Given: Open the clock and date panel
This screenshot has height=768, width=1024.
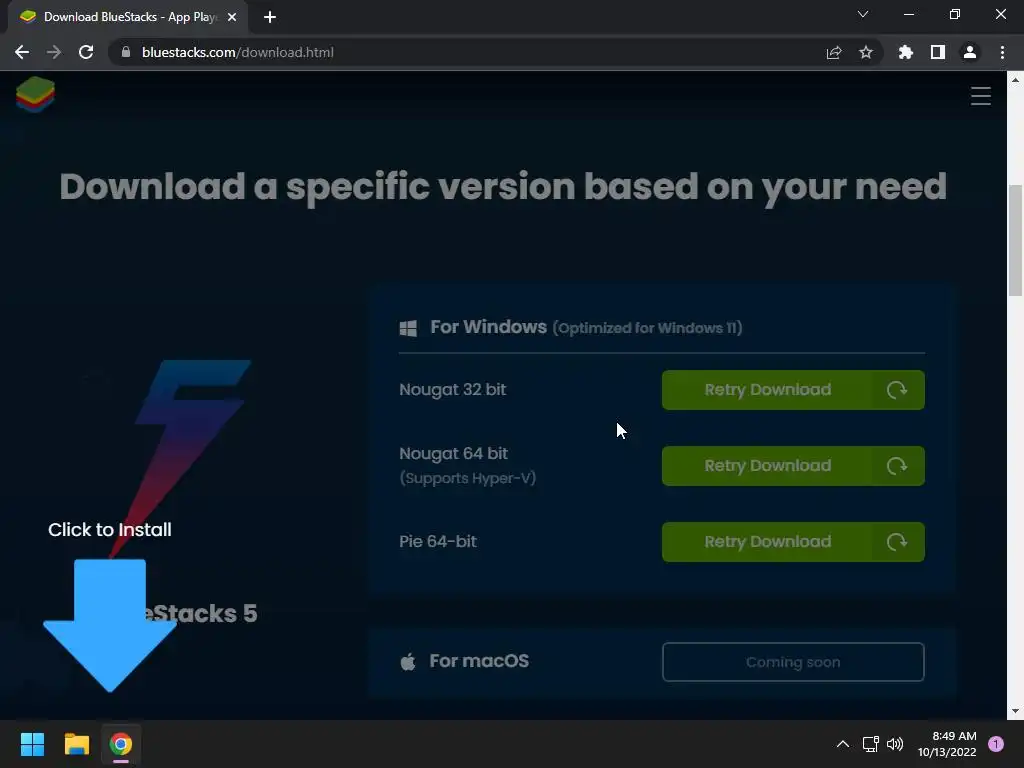Looking at the screenshot, I should tap(947, 744).
